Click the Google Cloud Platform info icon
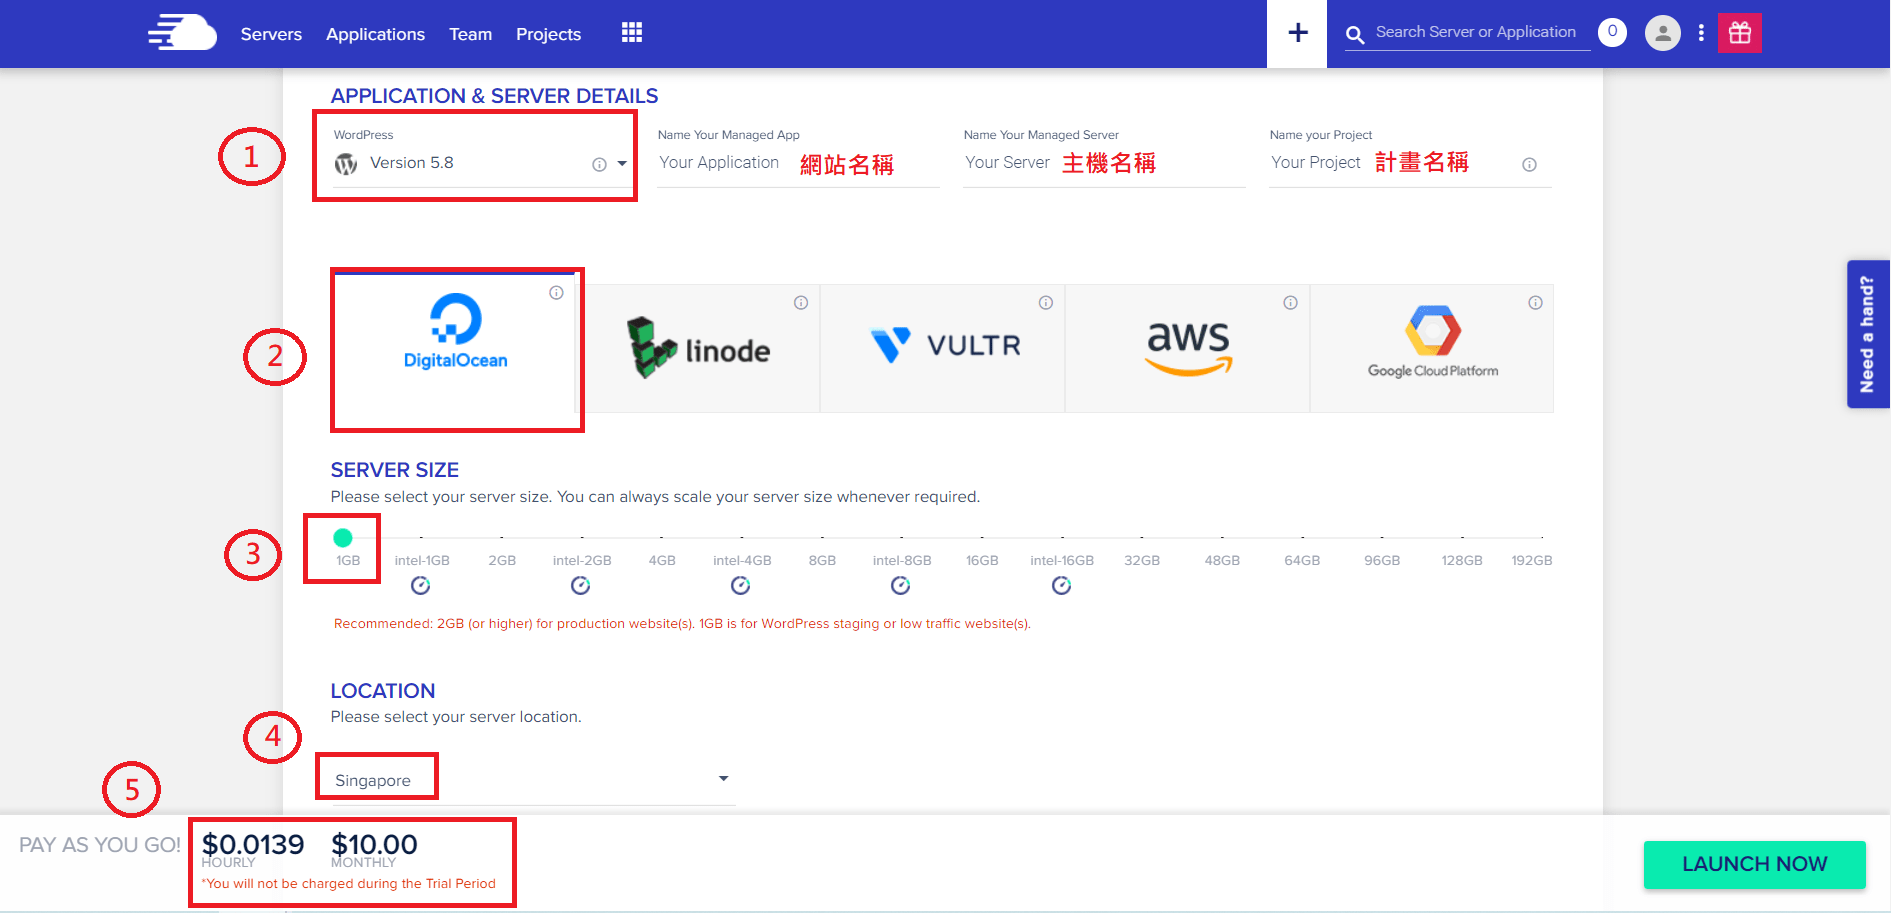The height and width of the screenshot is (913, 1891). click(1535, 302)
